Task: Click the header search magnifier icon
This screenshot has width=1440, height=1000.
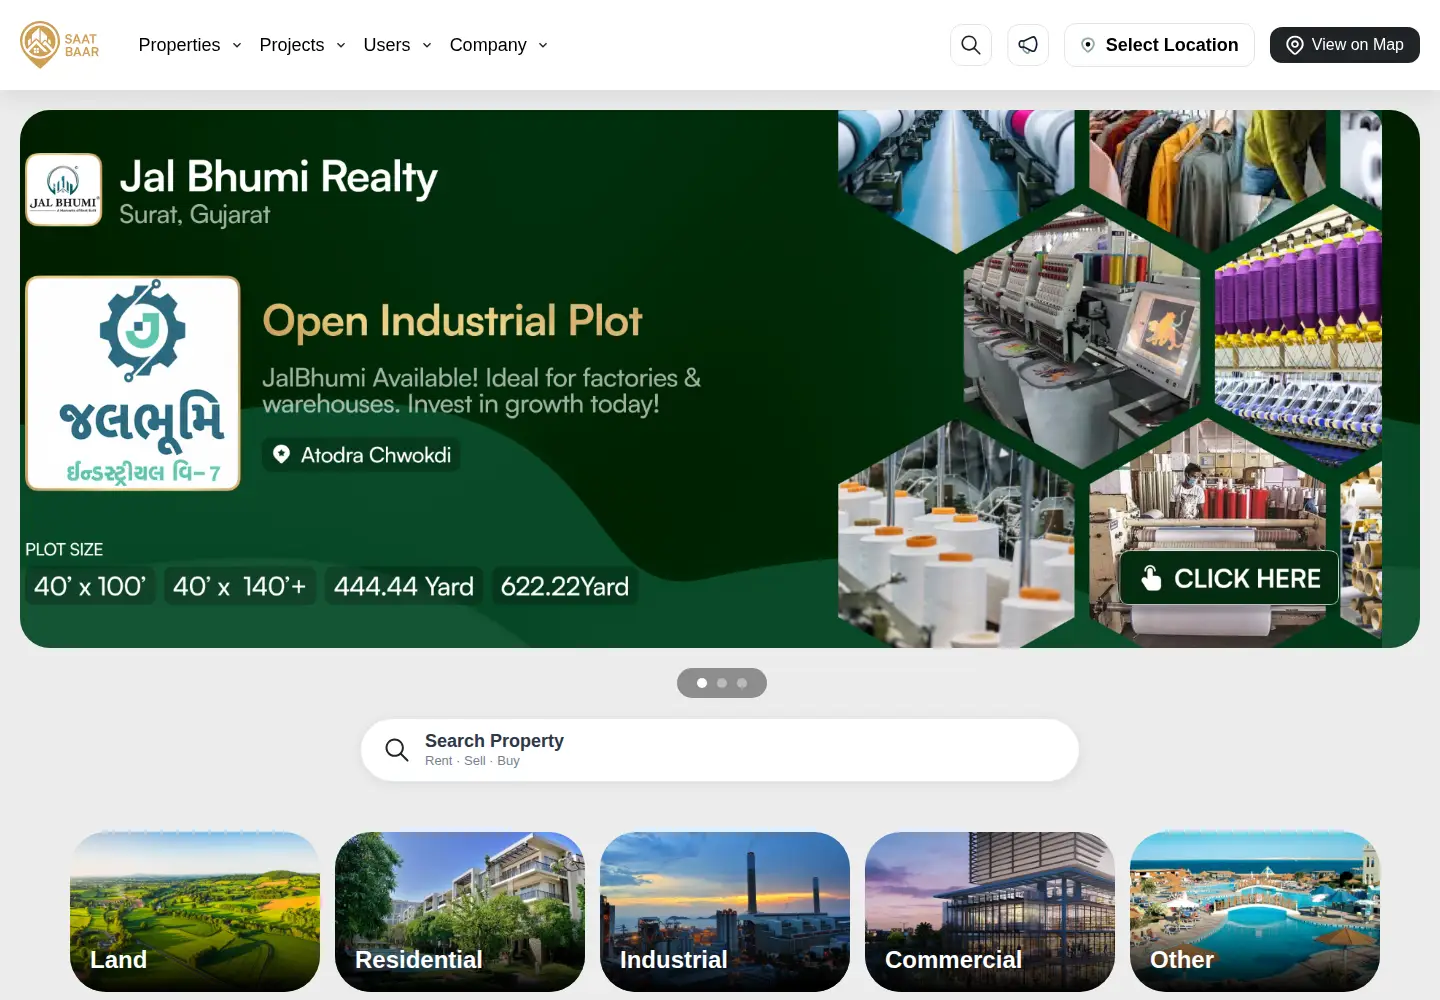Action: tap(970, 45)
